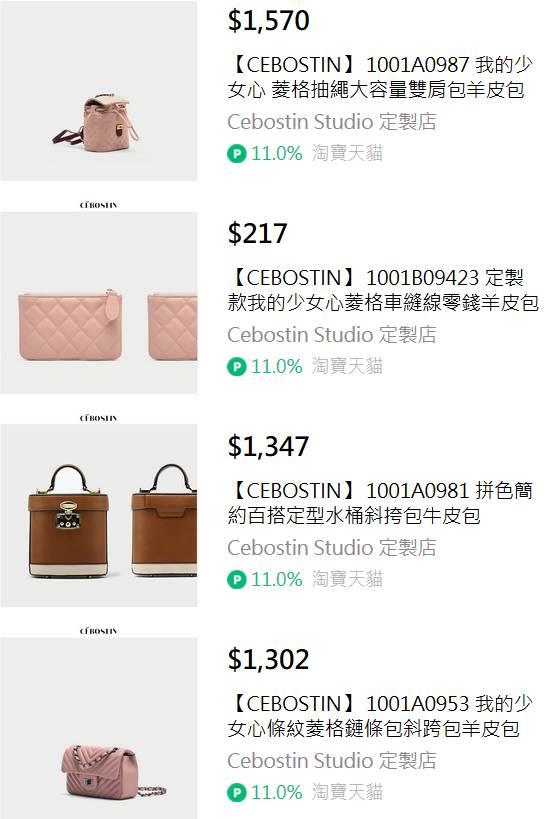Click Cebostin Studio store name under $1,570 item
The width and height of the screenshot is (553, 819).
point(332,122)
